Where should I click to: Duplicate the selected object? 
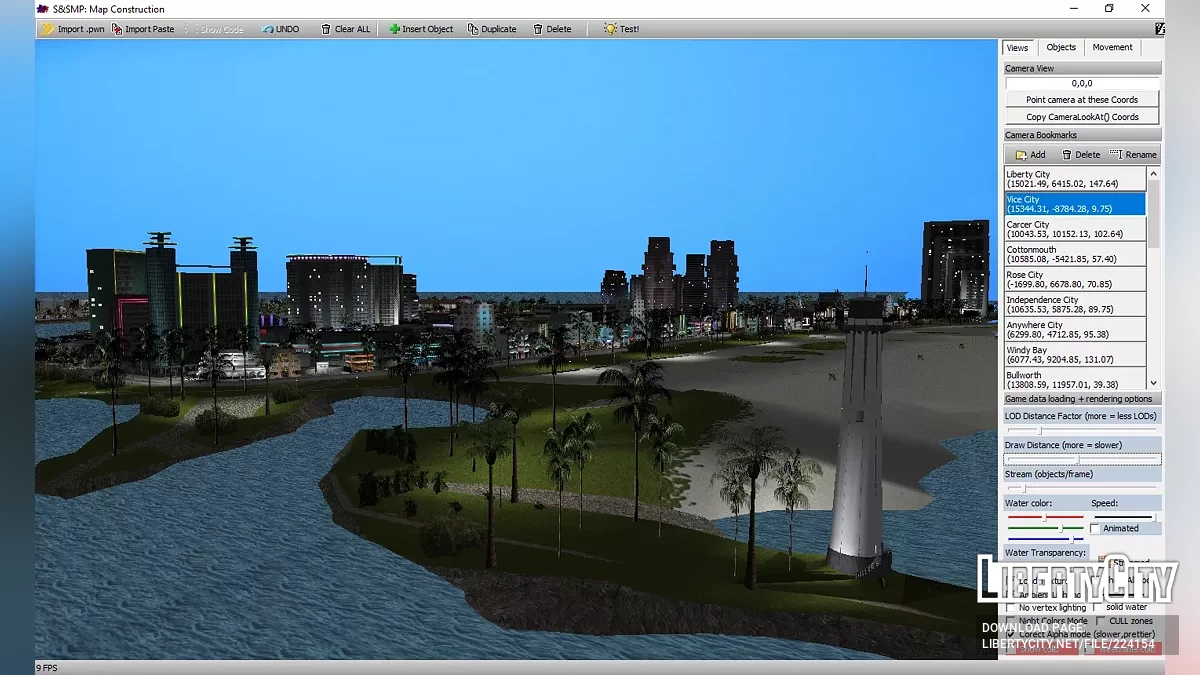[x=473, y=29]
